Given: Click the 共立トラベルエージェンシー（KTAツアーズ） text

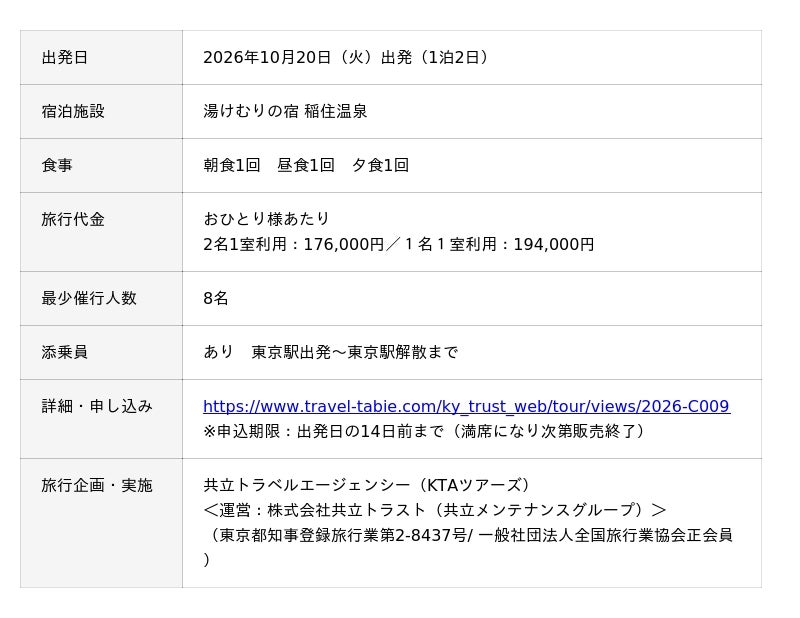Looking at the screenshot, I should pos(366,485).
